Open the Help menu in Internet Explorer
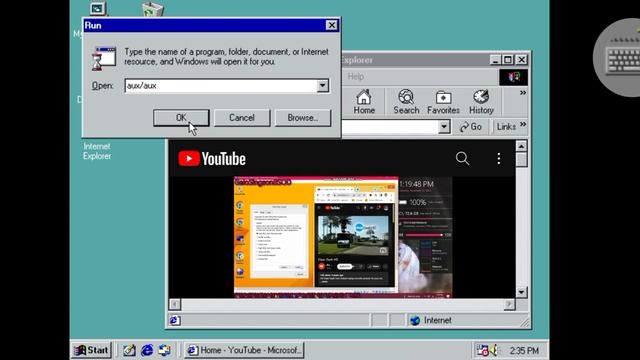The height and width of the screenshot is (360, 640). tap(356, 76)
